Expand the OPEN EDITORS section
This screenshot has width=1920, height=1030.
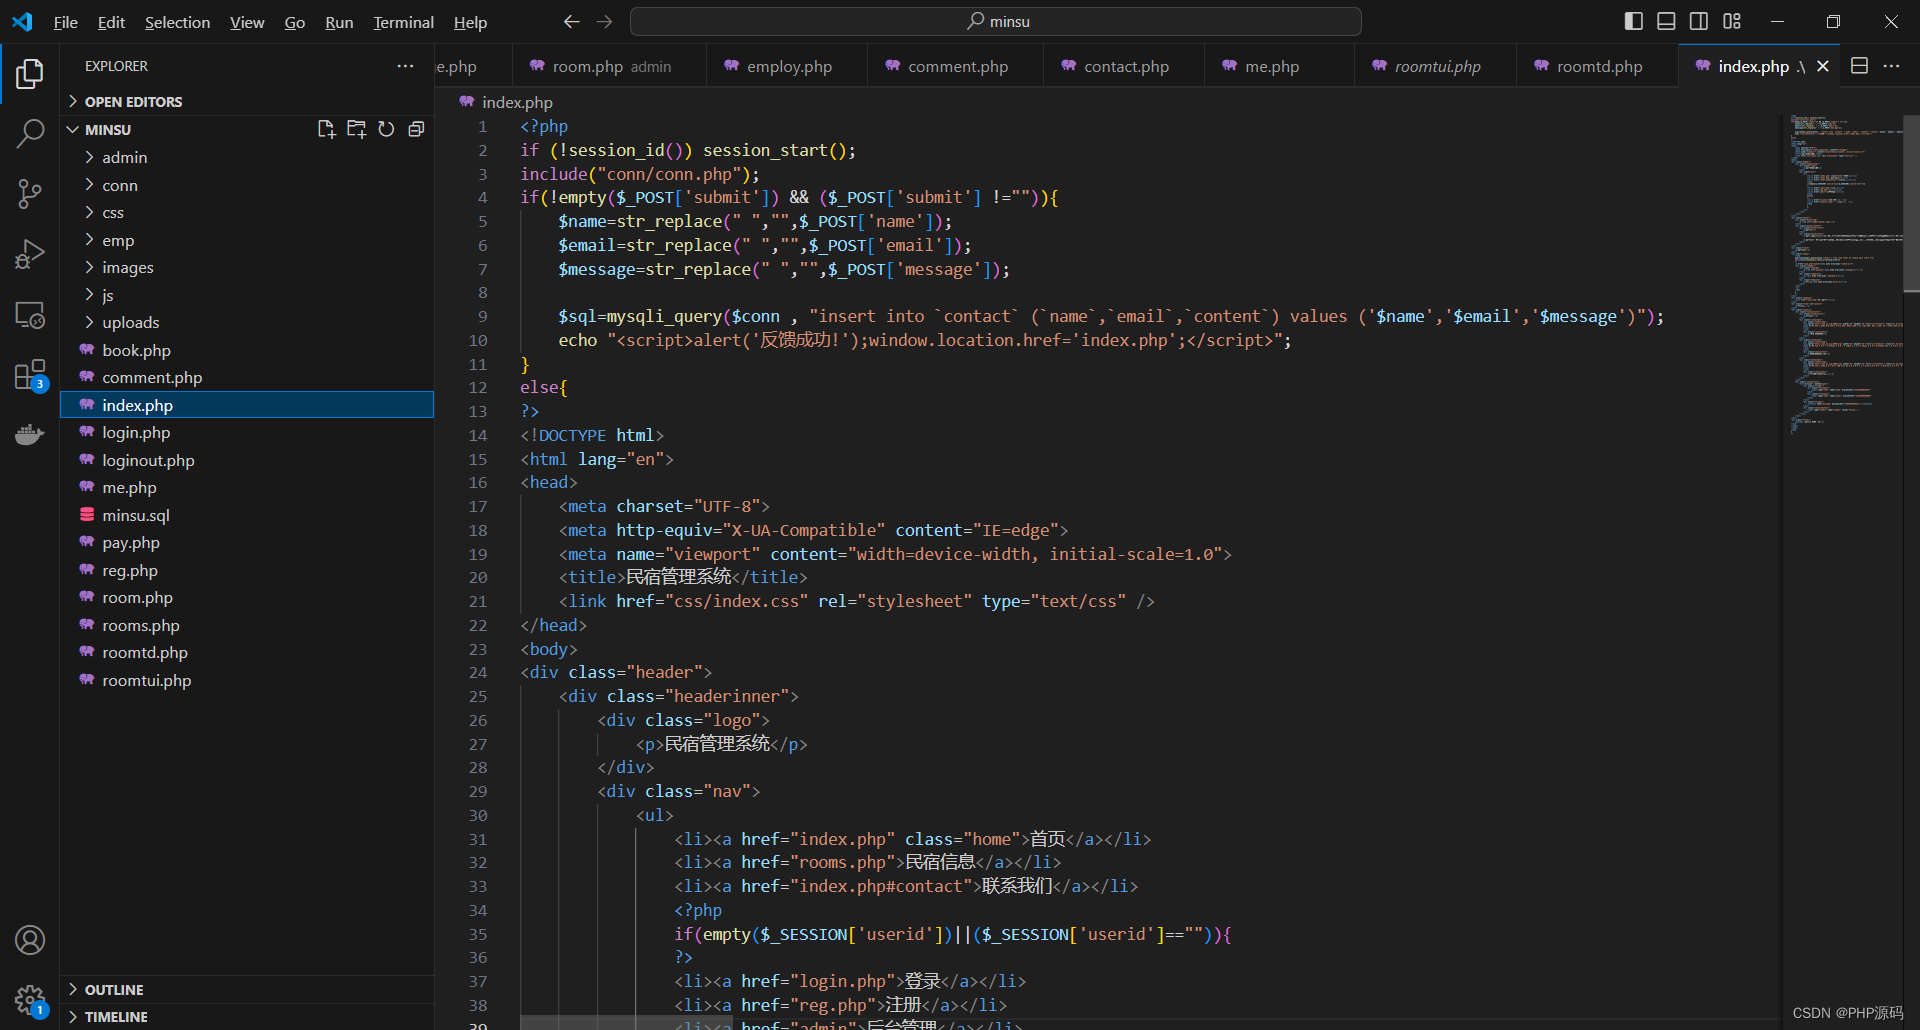pyautogui.click(x=246, y=101)
